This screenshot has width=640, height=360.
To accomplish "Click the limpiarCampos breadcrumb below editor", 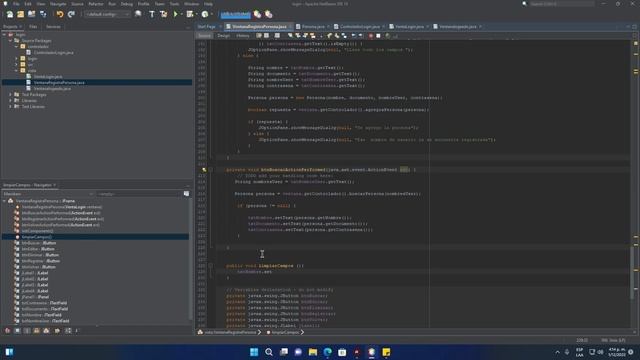I will coord(285,332).
